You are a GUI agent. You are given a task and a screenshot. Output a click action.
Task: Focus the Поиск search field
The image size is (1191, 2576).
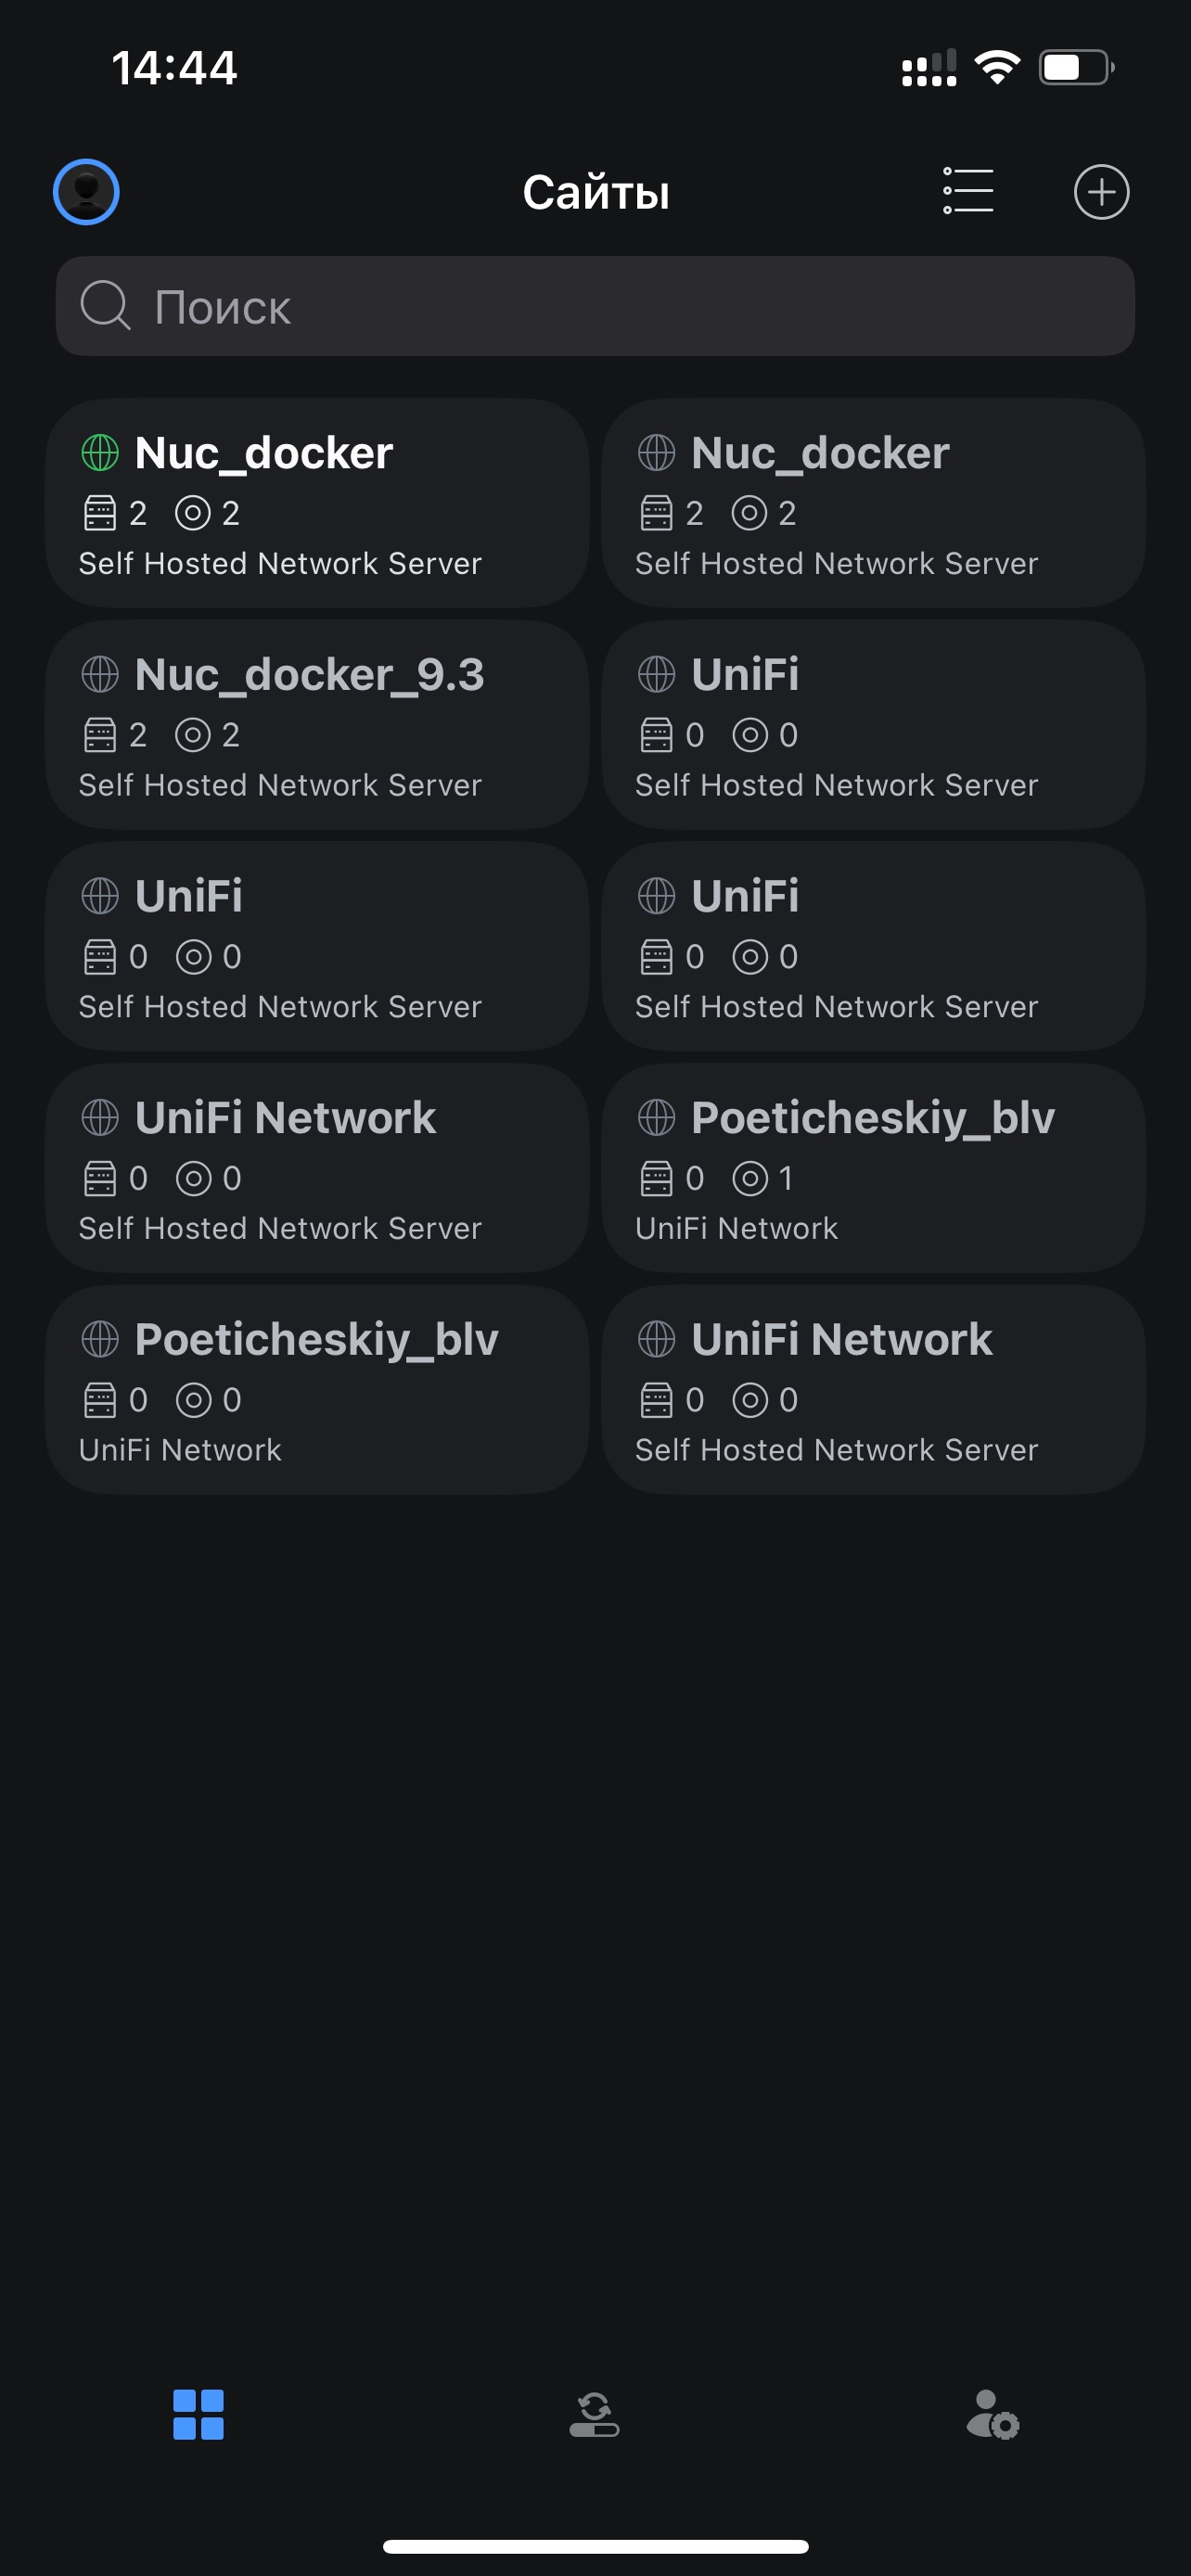(x=595, y=307)
